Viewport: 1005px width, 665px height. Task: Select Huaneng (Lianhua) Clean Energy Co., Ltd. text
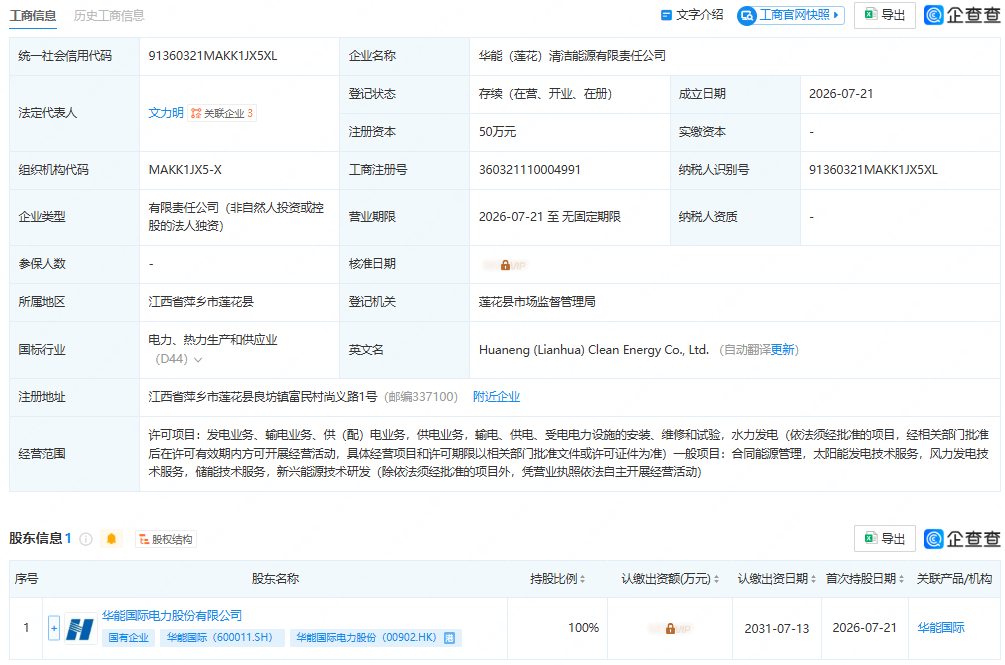coord(594,350)
